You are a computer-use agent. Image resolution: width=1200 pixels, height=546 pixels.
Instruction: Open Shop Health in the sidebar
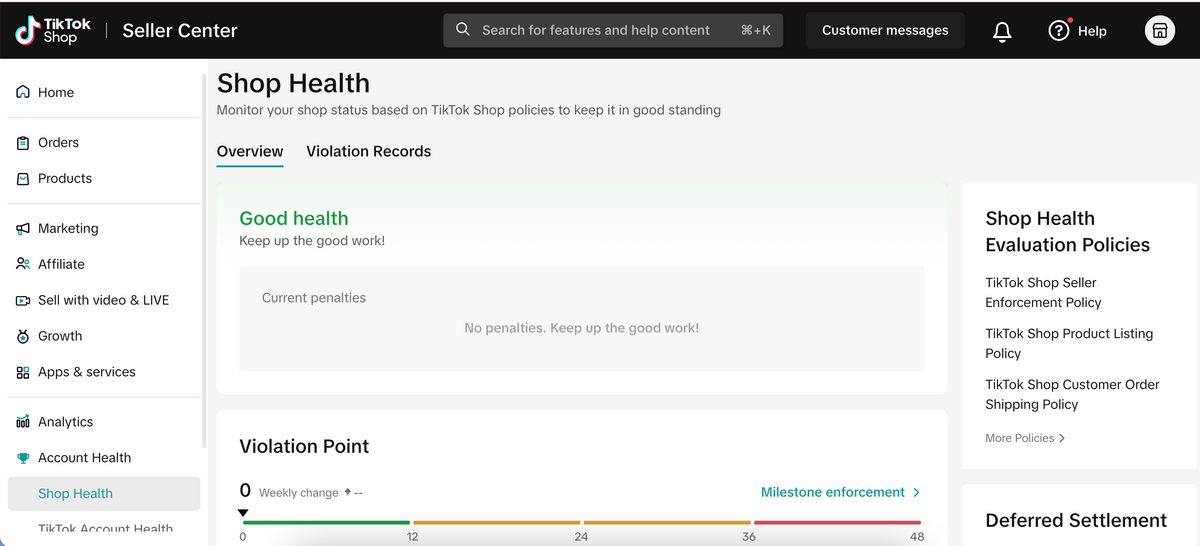75,494
